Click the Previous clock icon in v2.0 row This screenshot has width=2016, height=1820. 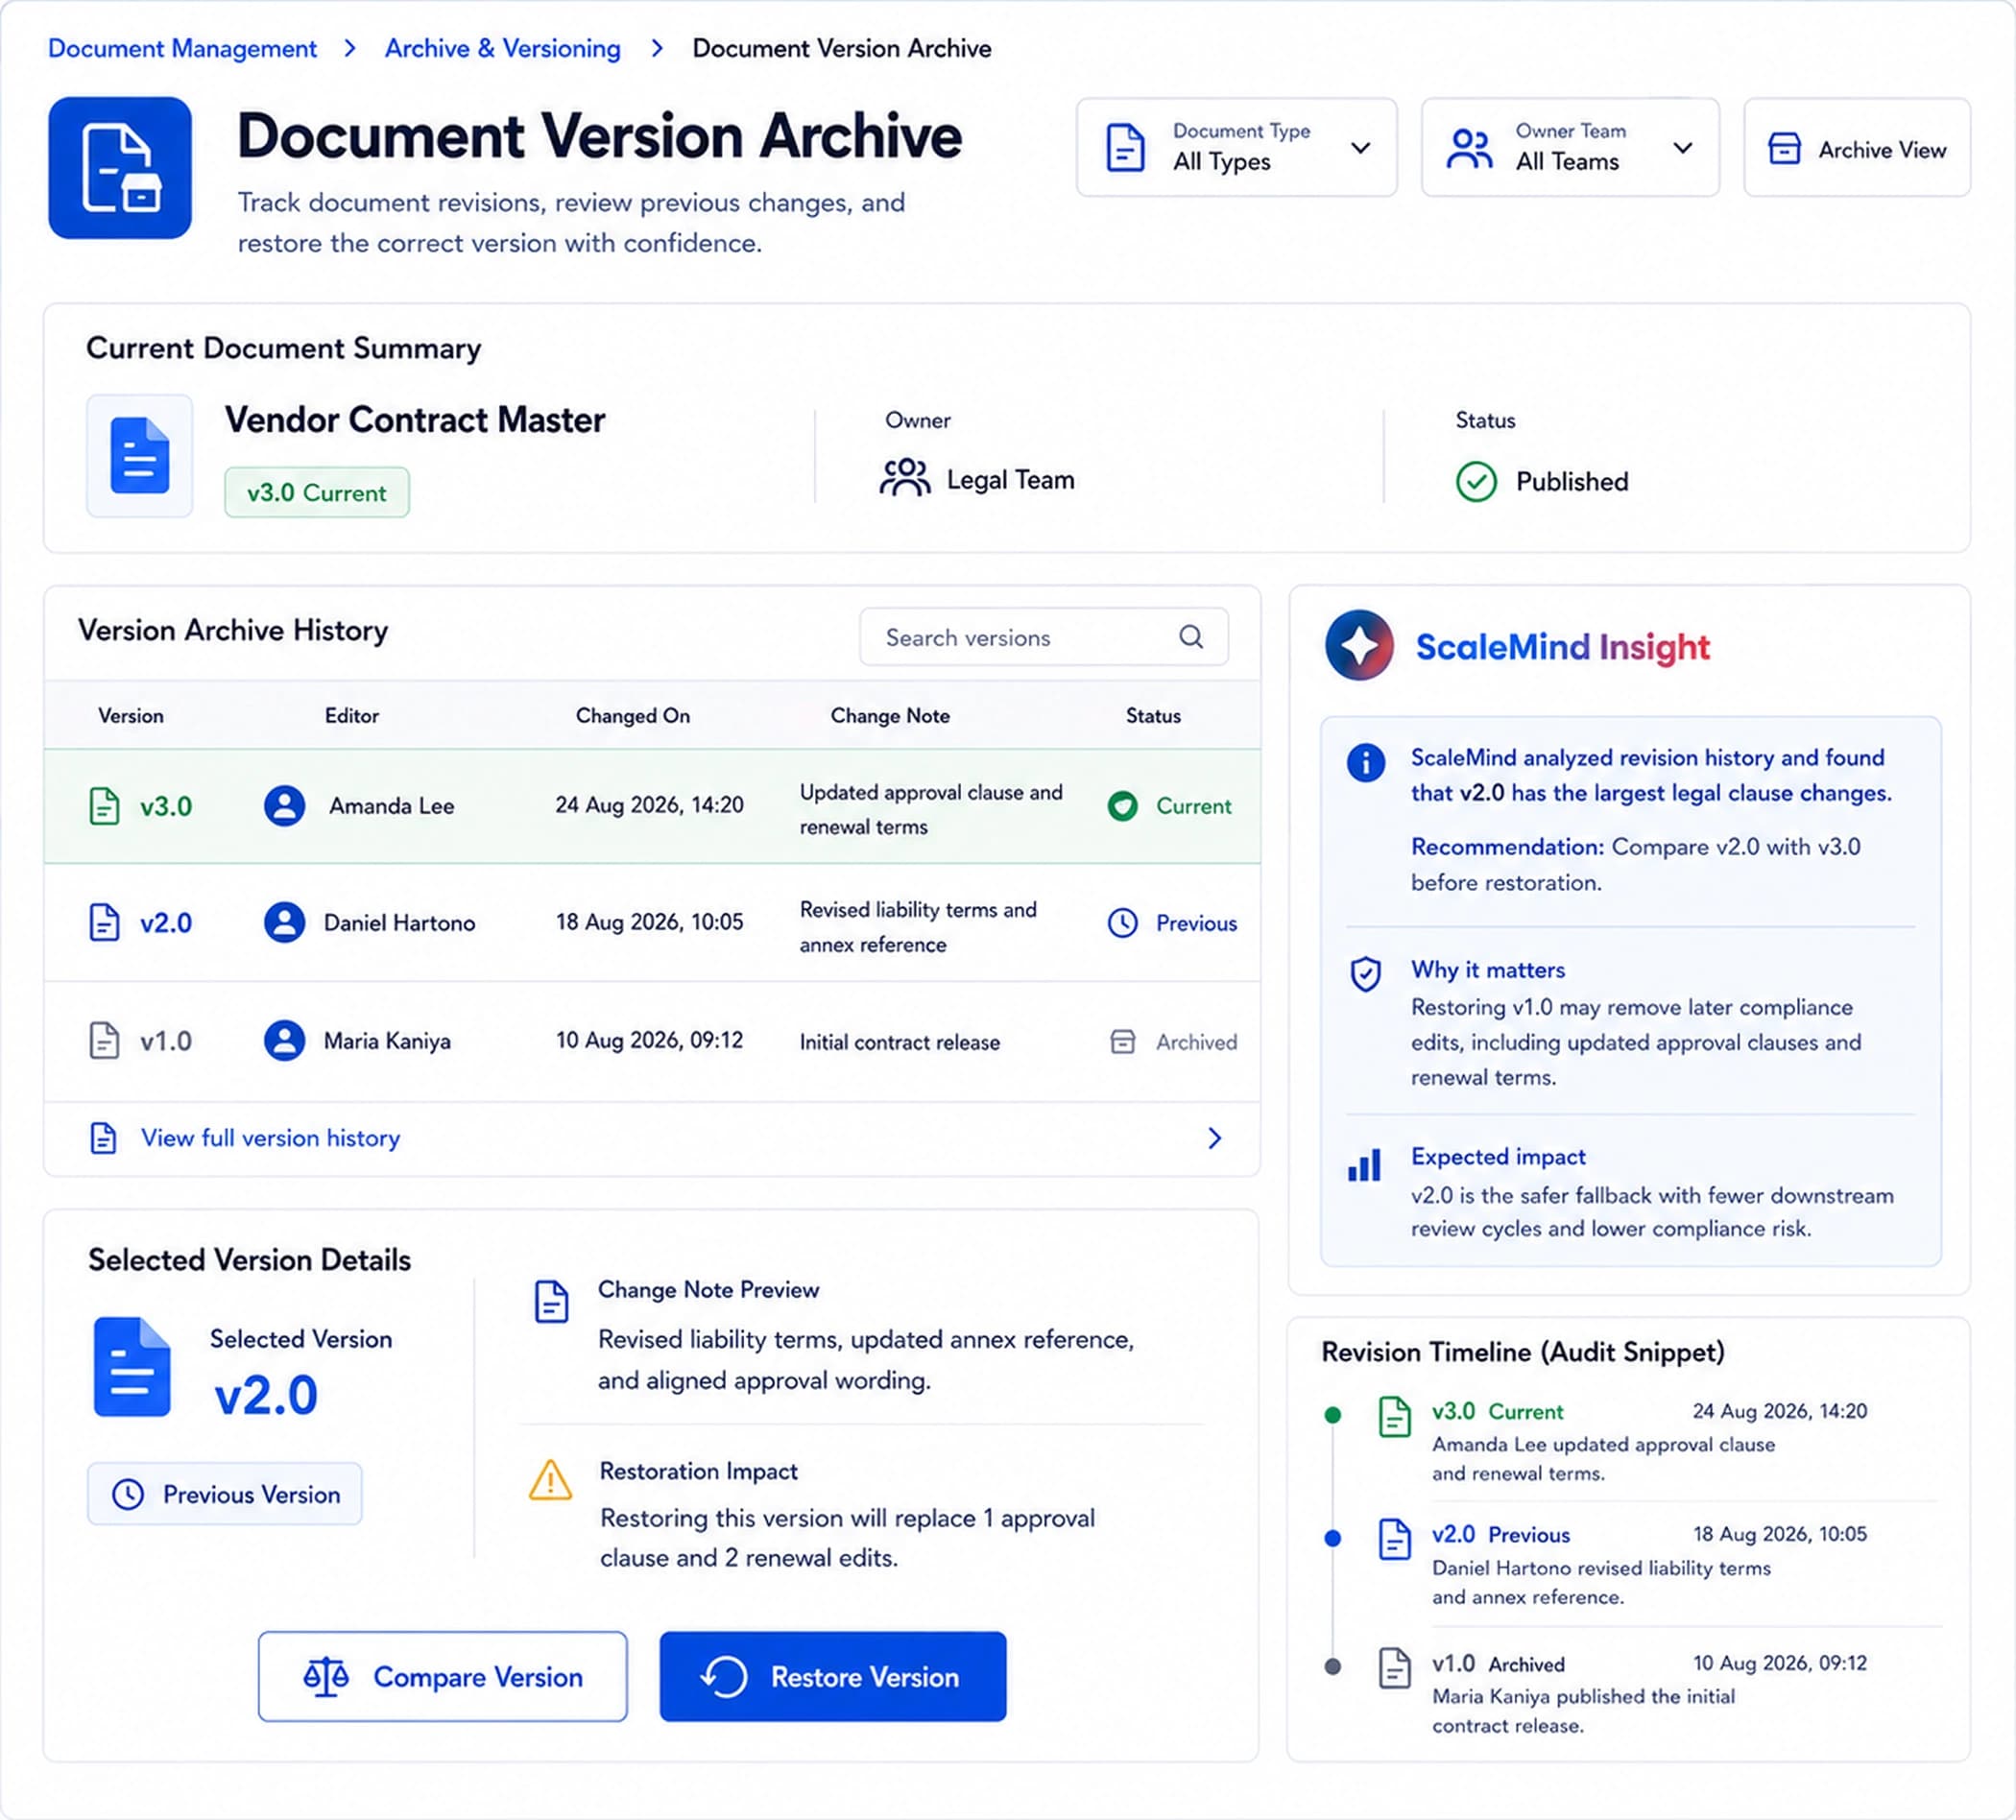(1122, 923)
